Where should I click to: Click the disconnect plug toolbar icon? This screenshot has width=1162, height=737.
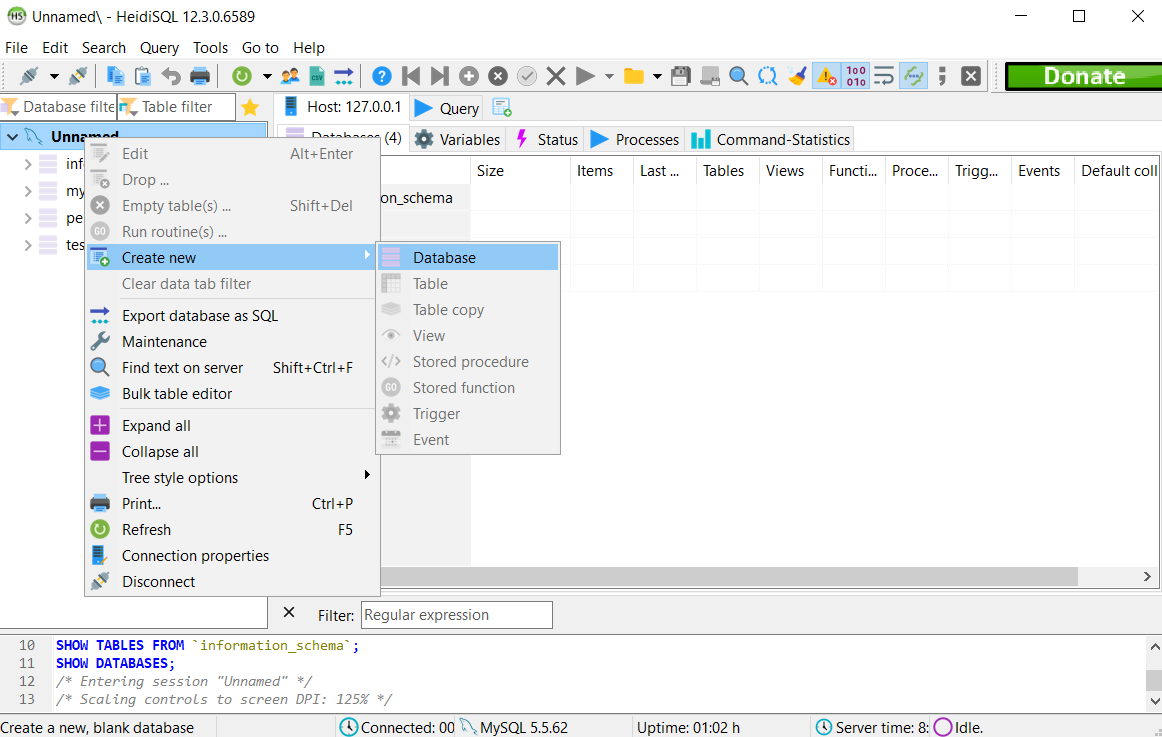click(78, 76)
